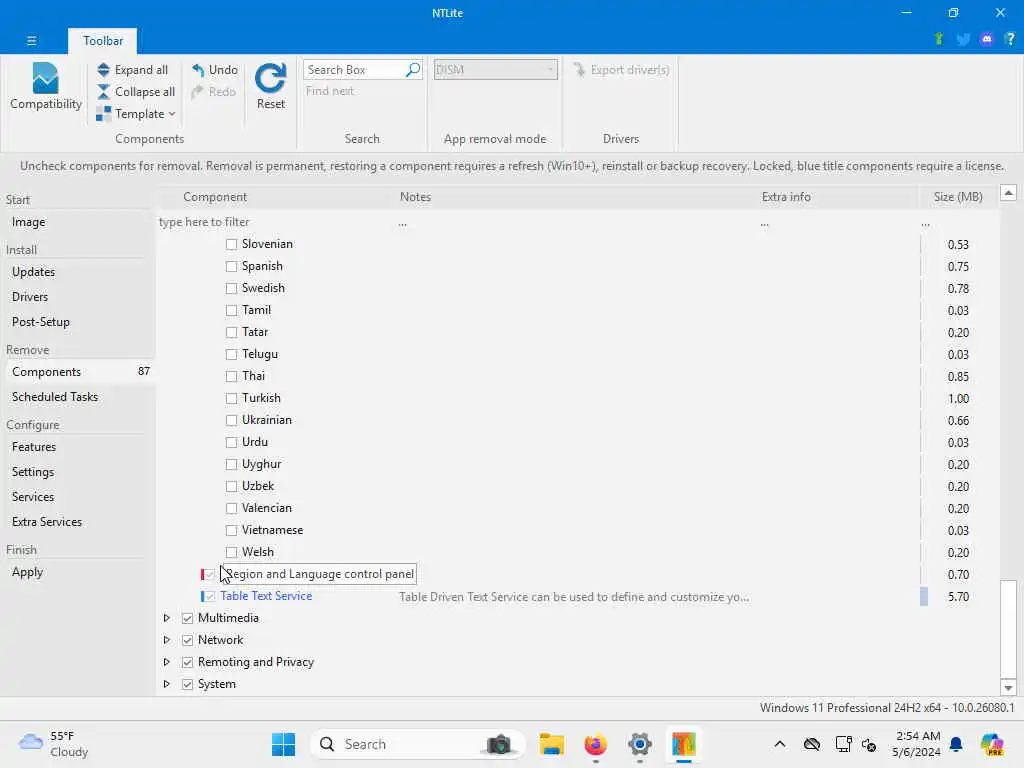Open the Post-Setup page
Image resolution: width=1024 pixels, height=768 pixels.
pyautogui.click(x=40, y=321)
